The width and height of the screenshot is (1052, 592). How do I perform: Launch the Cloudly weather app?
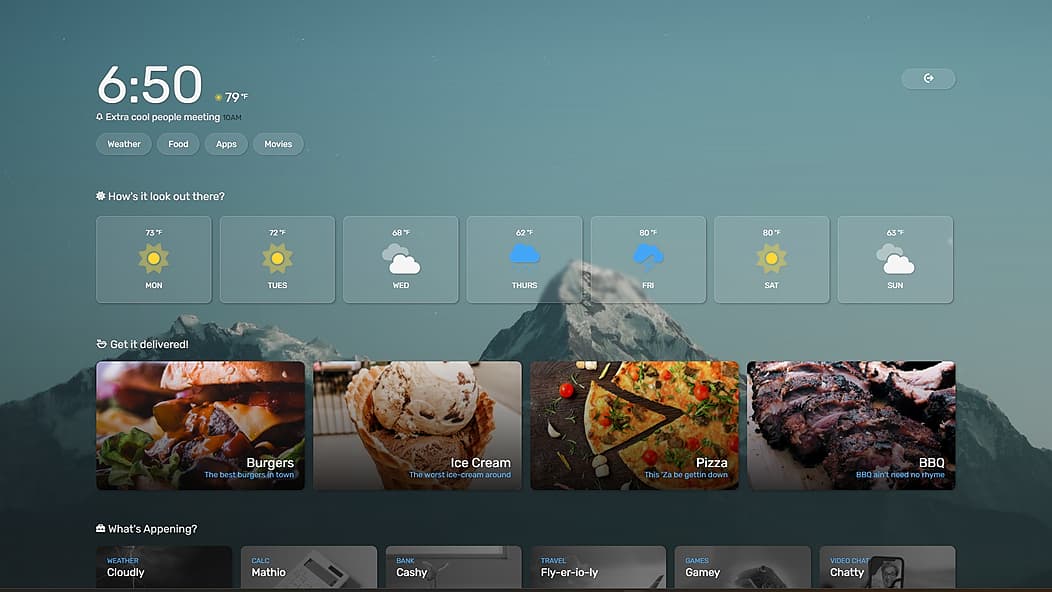click(x=164, y=570)
